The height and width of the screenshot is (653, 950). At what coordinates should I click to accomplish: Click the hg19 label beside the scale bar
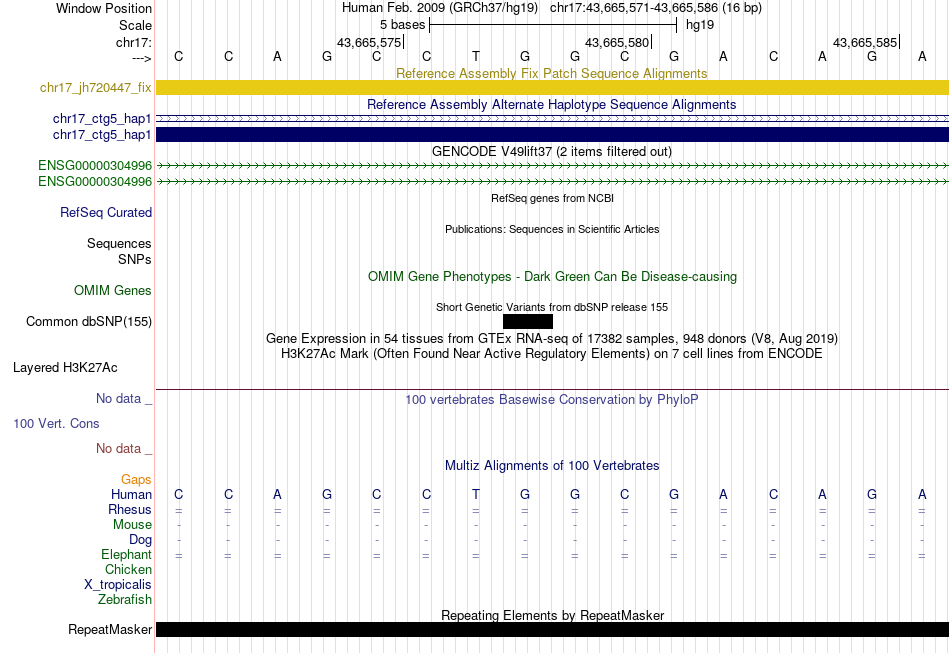[700, 25]
